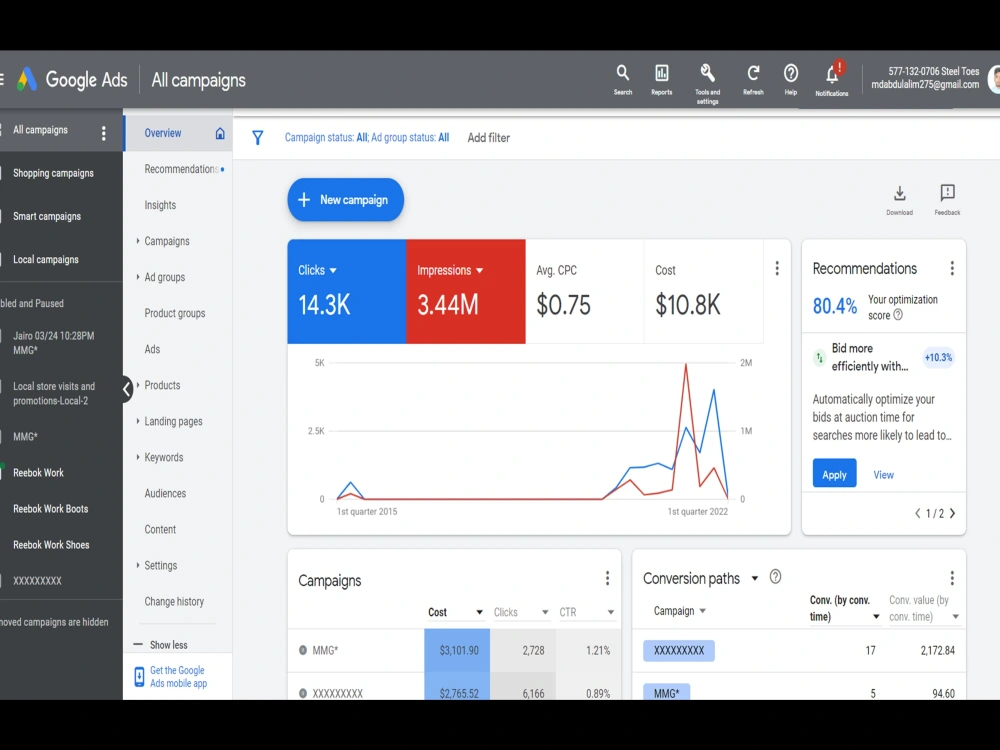Click status icon beside MMG* campaign row

click(x=303, y=651)
